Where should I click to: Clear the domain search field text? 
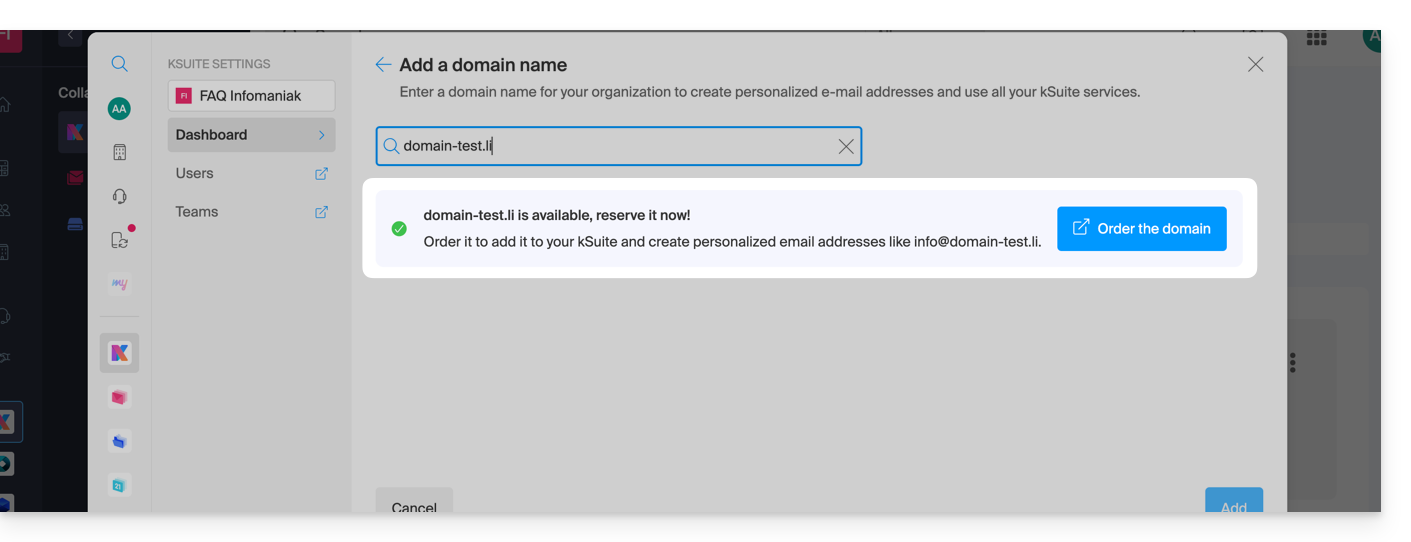coord(846,147)
